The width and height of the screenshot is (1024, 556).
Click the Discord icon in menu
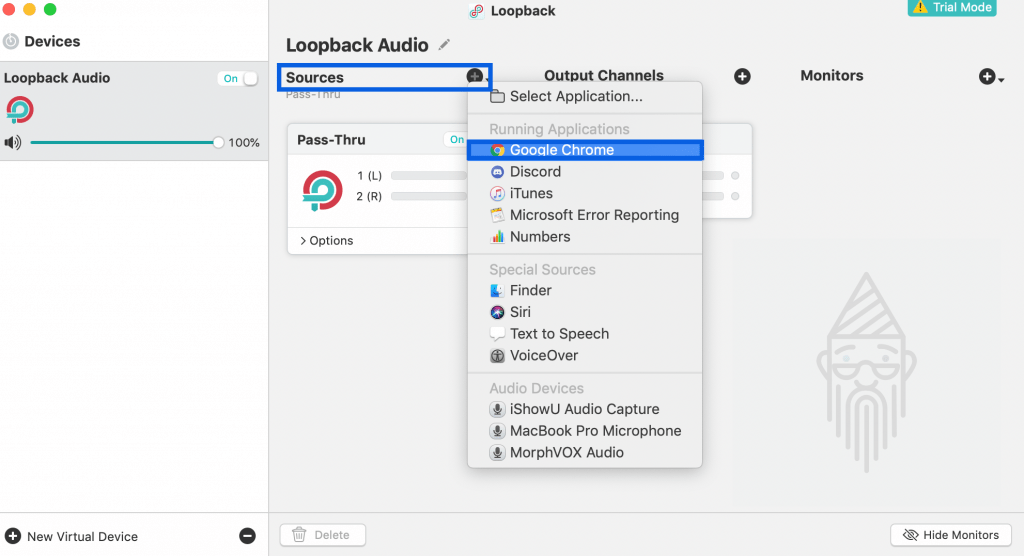point(497,172)
